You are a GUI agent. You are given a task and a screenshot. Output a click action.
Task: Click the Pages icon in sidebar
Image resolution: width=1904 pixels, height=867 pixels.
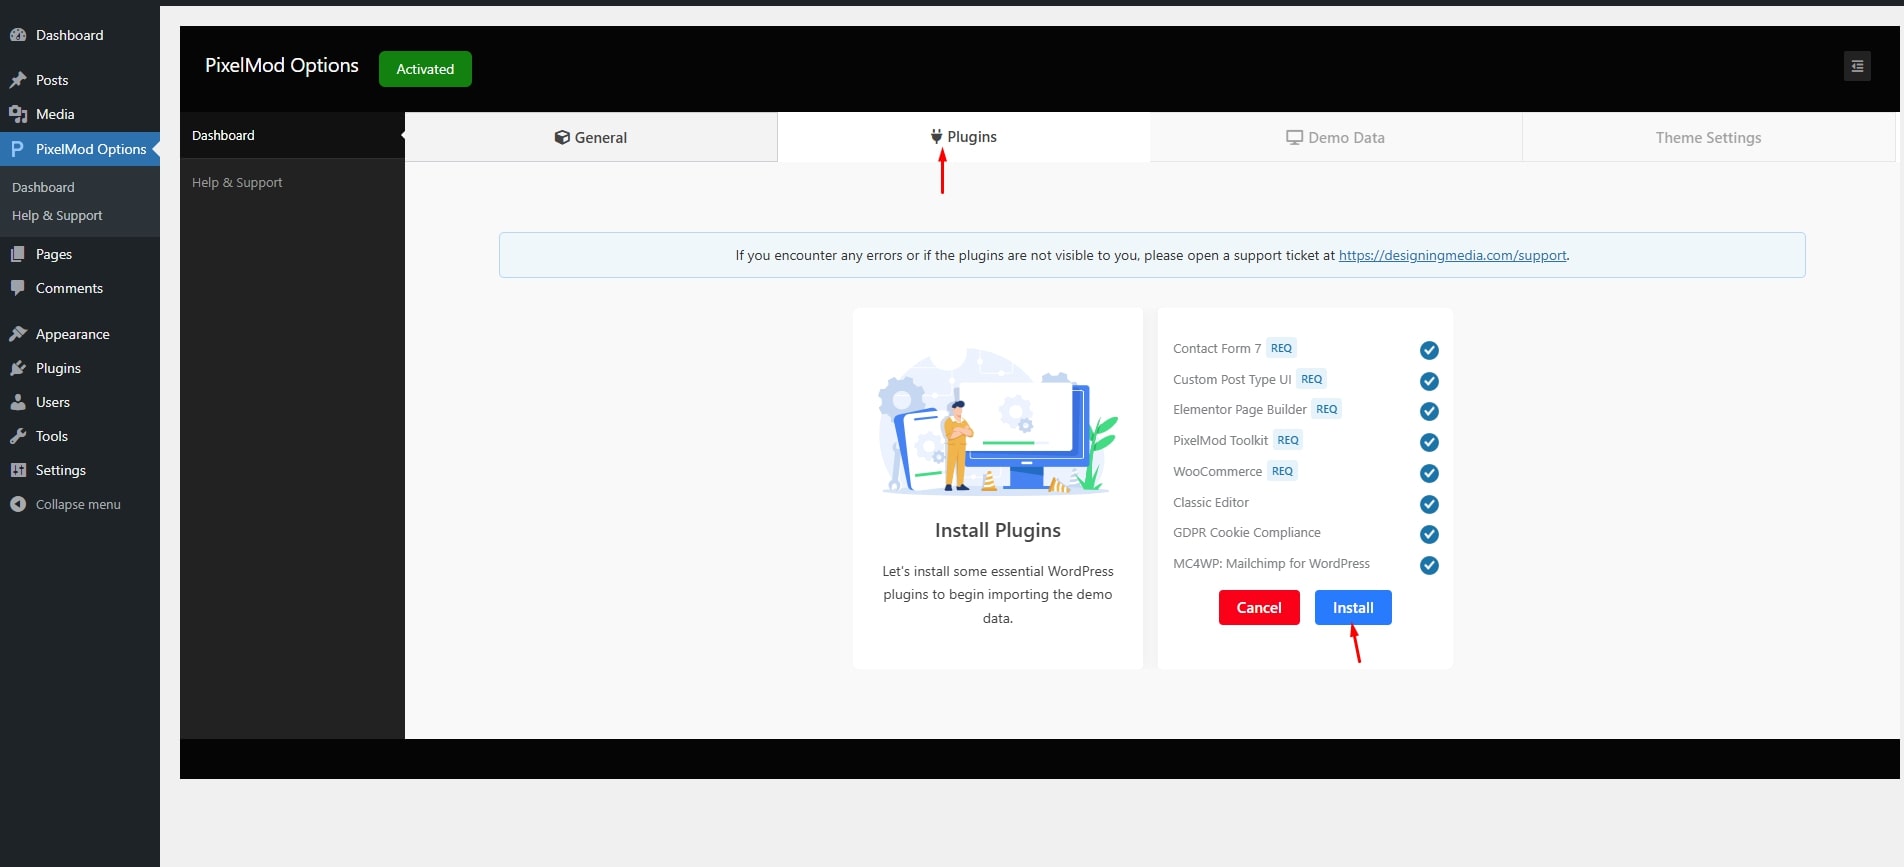(18, 254)
